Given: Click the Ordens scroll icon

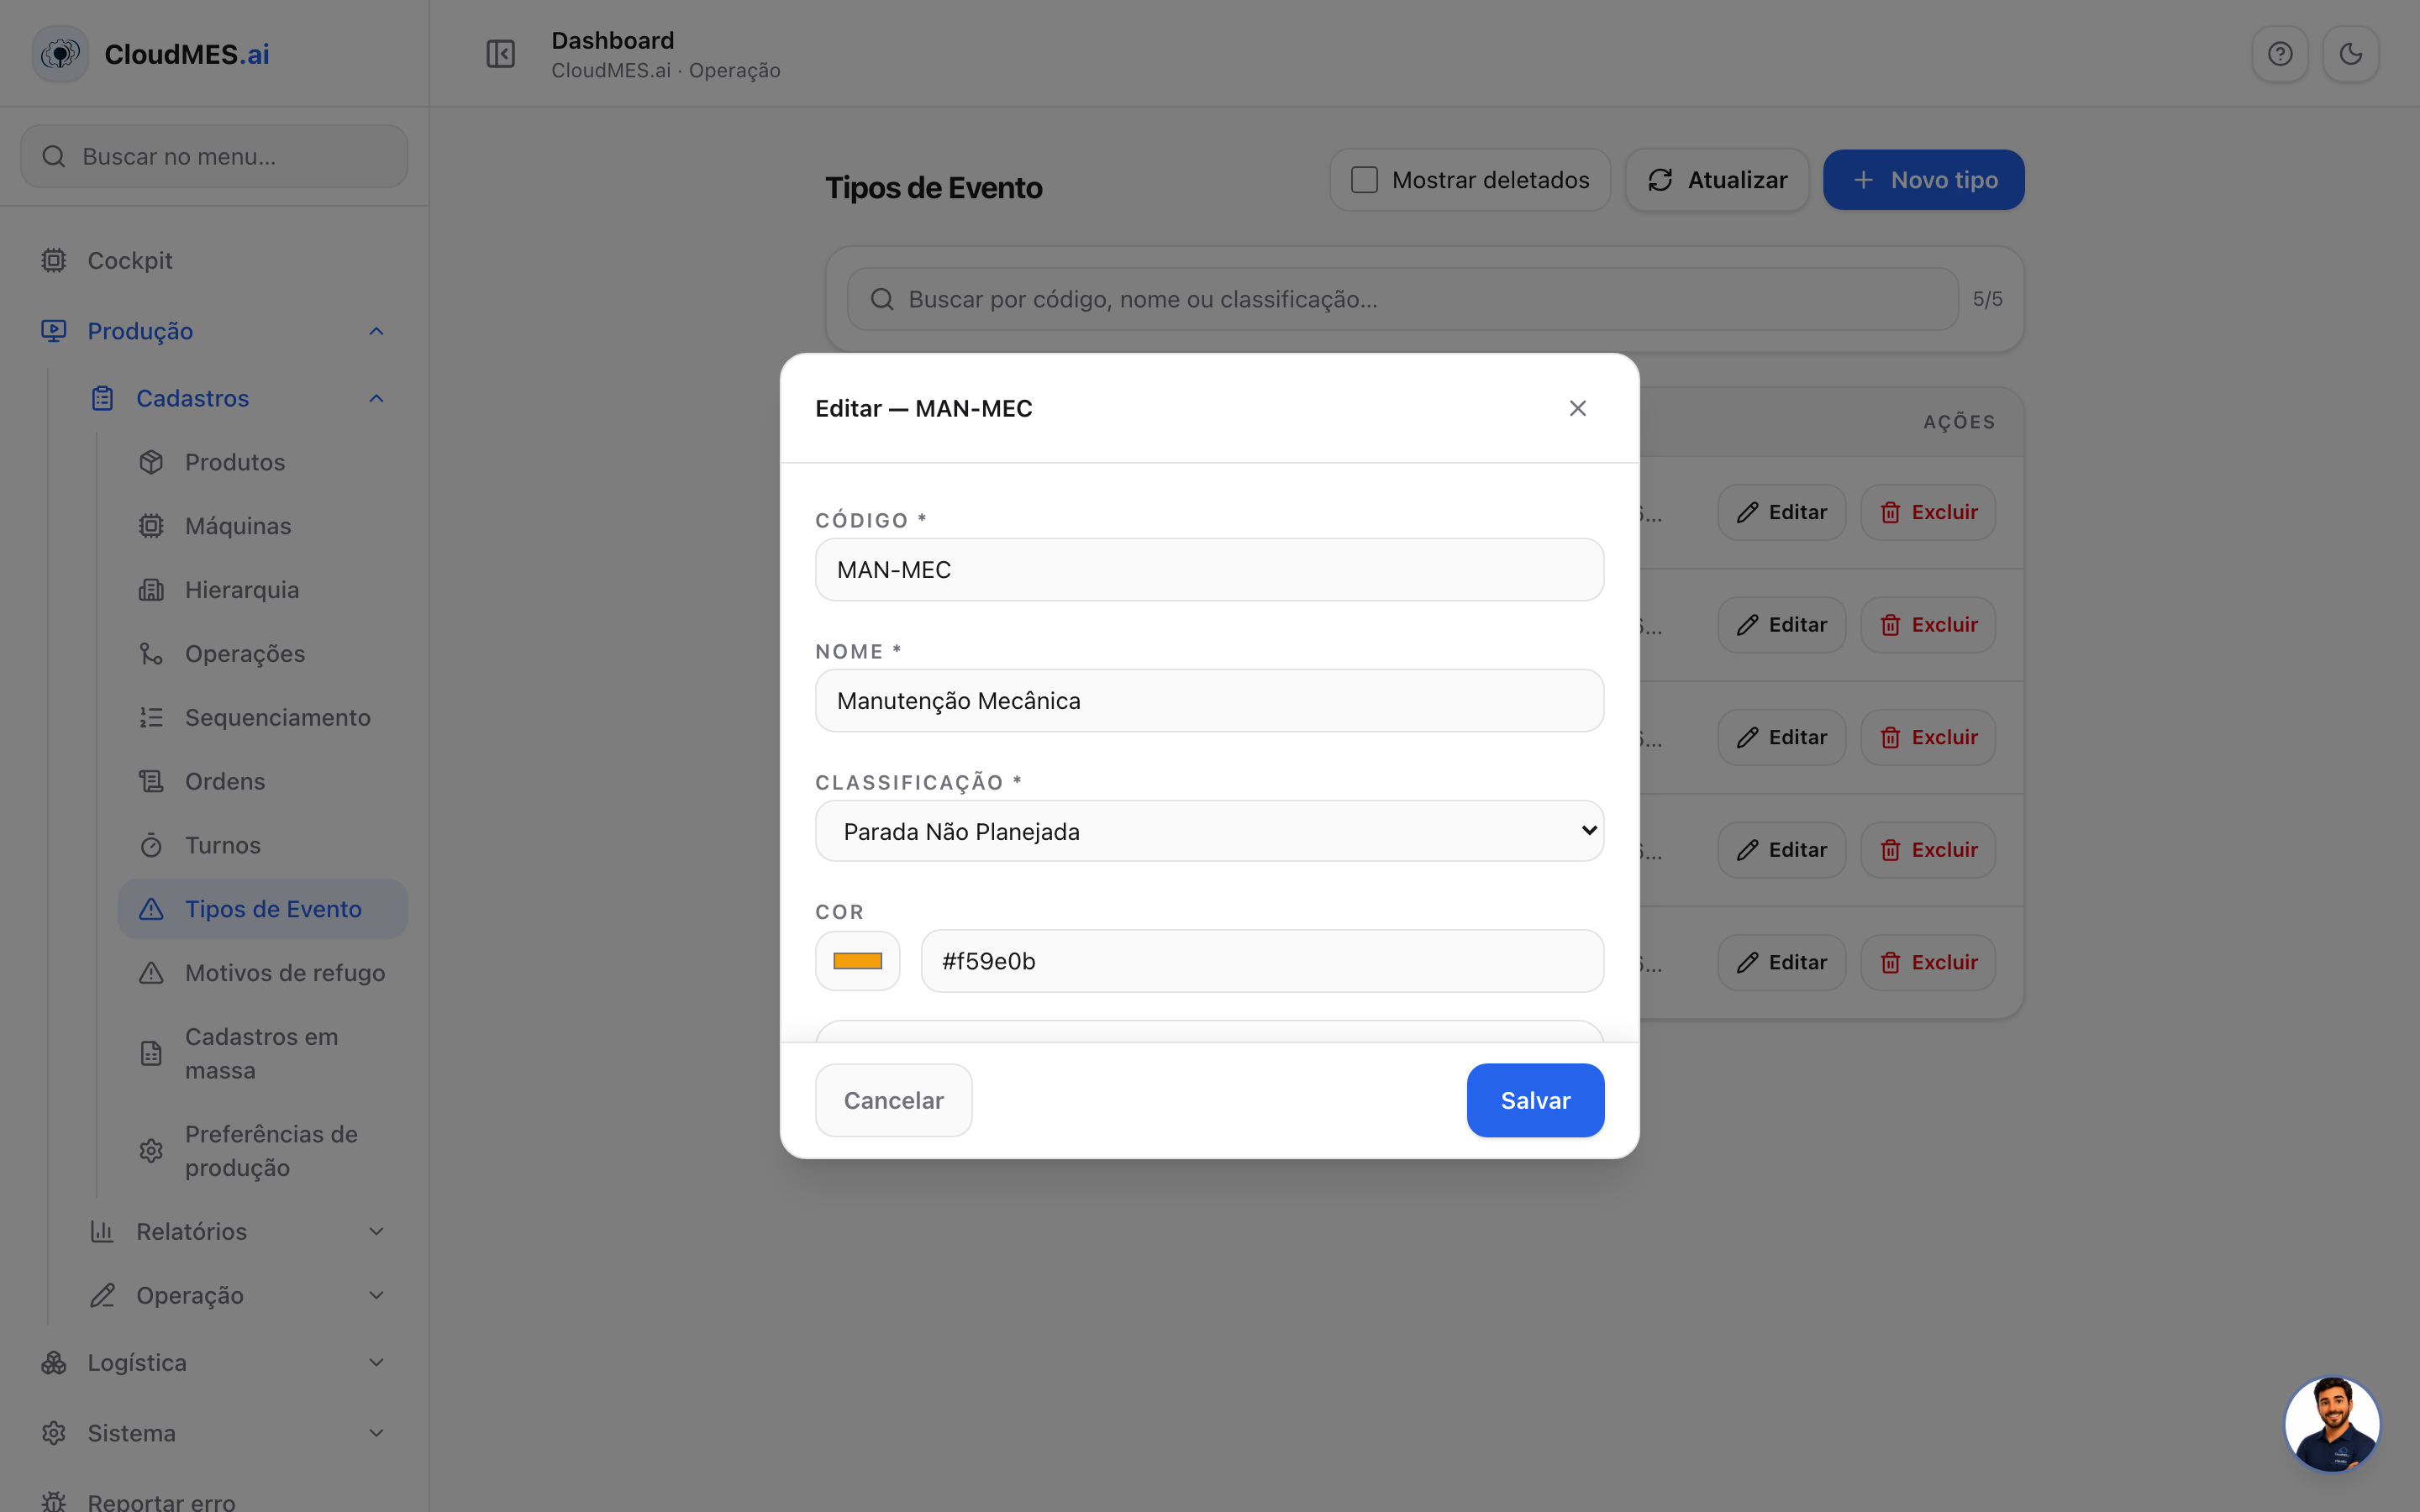Looking at the screenshot, I should [151, 781].
